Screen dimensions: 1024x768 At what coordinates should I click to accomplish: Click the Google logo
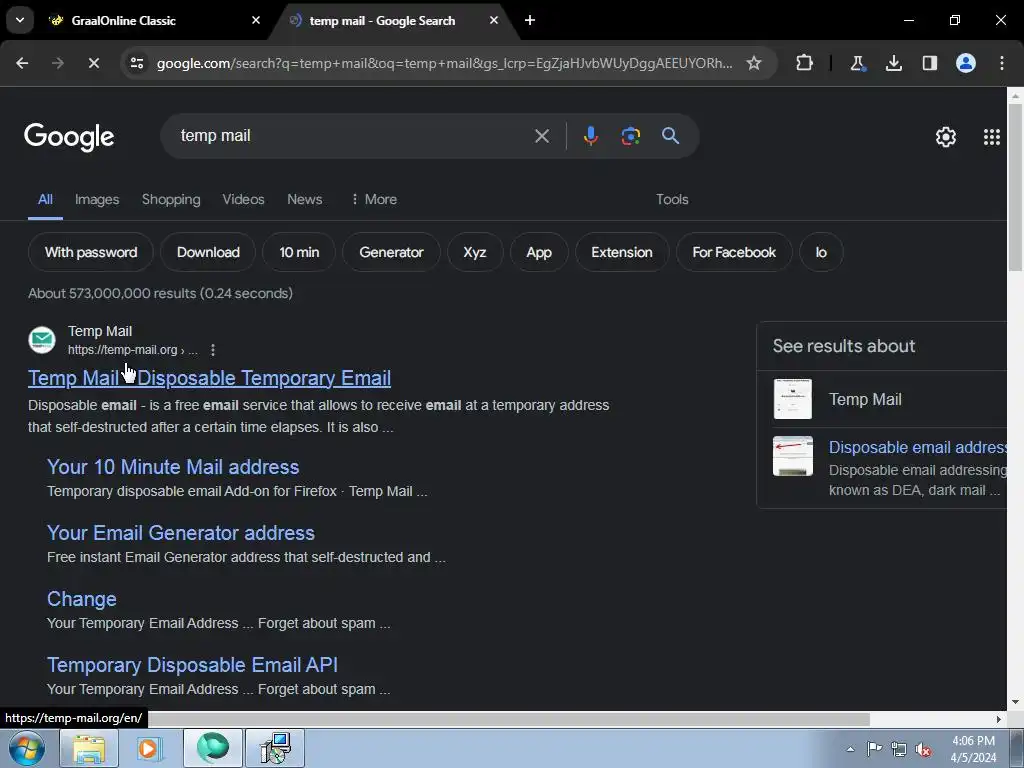69,136
